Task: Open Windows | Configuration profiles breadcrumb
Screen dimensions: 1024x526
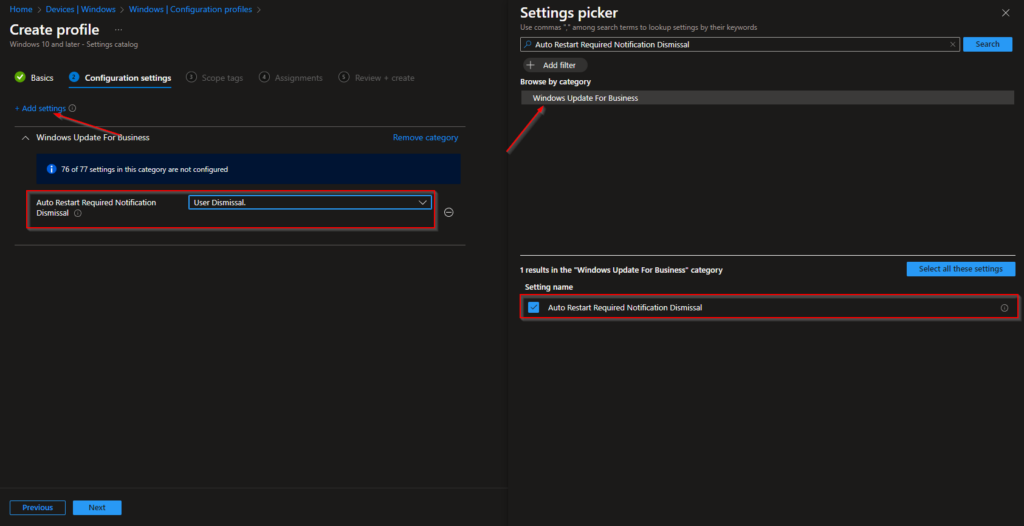Action: pos(190,10)
